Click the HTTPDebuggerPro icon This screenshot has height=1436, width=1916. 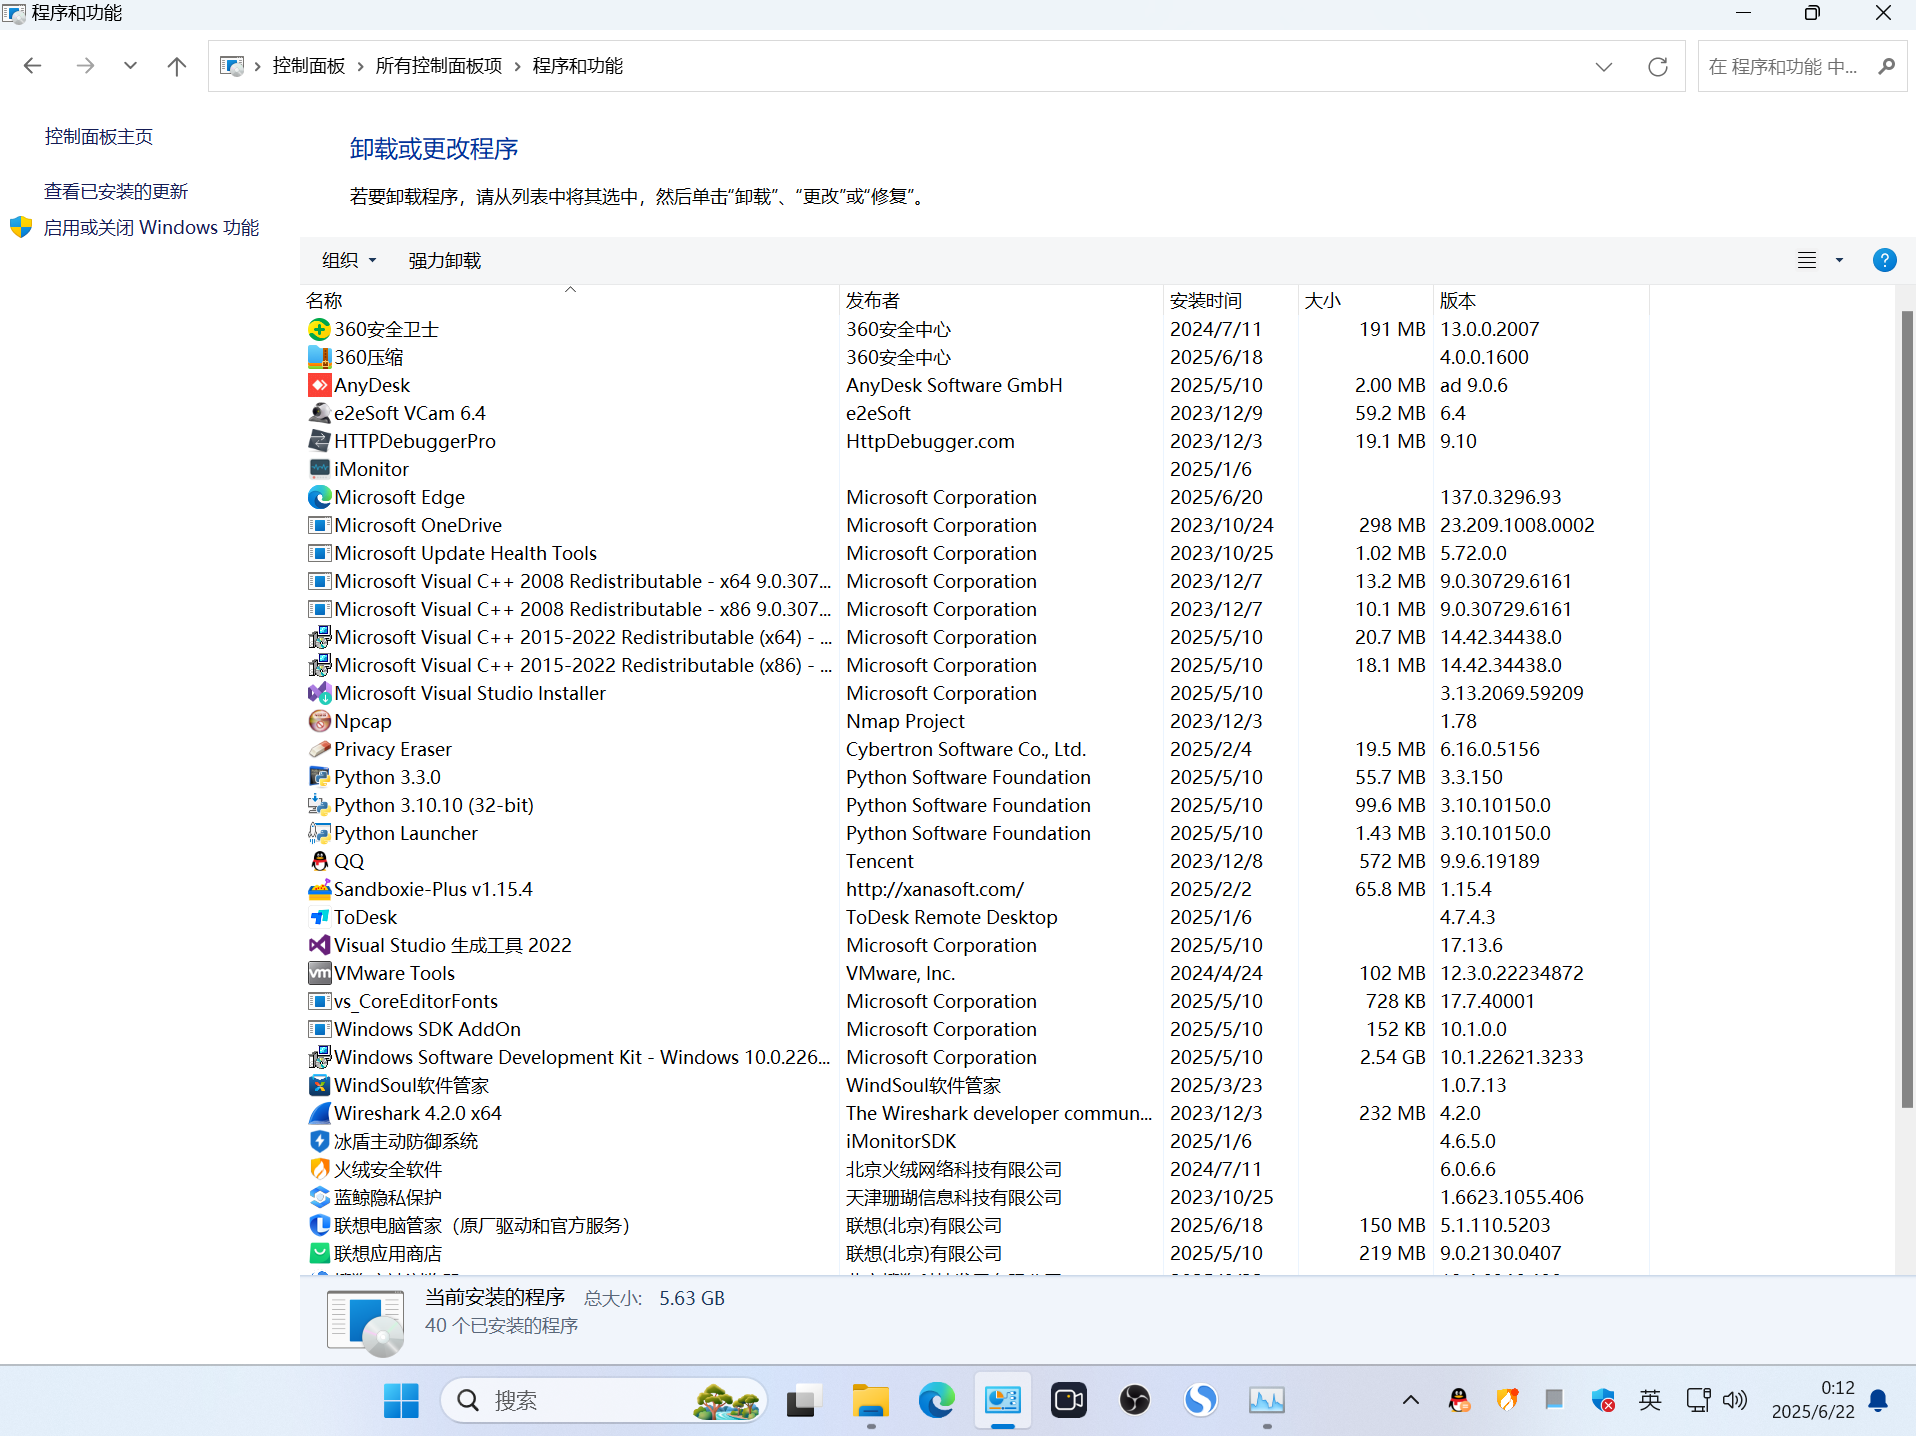(319, 441)
